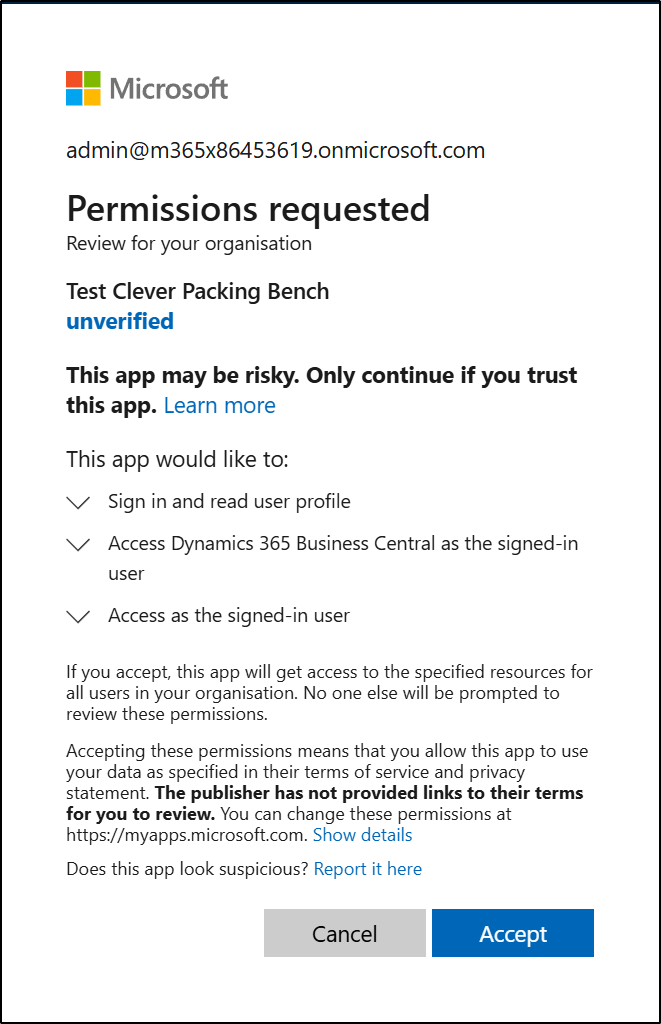
Task: Click the Microsoft four-square logo
Action: tap(83, 88)
